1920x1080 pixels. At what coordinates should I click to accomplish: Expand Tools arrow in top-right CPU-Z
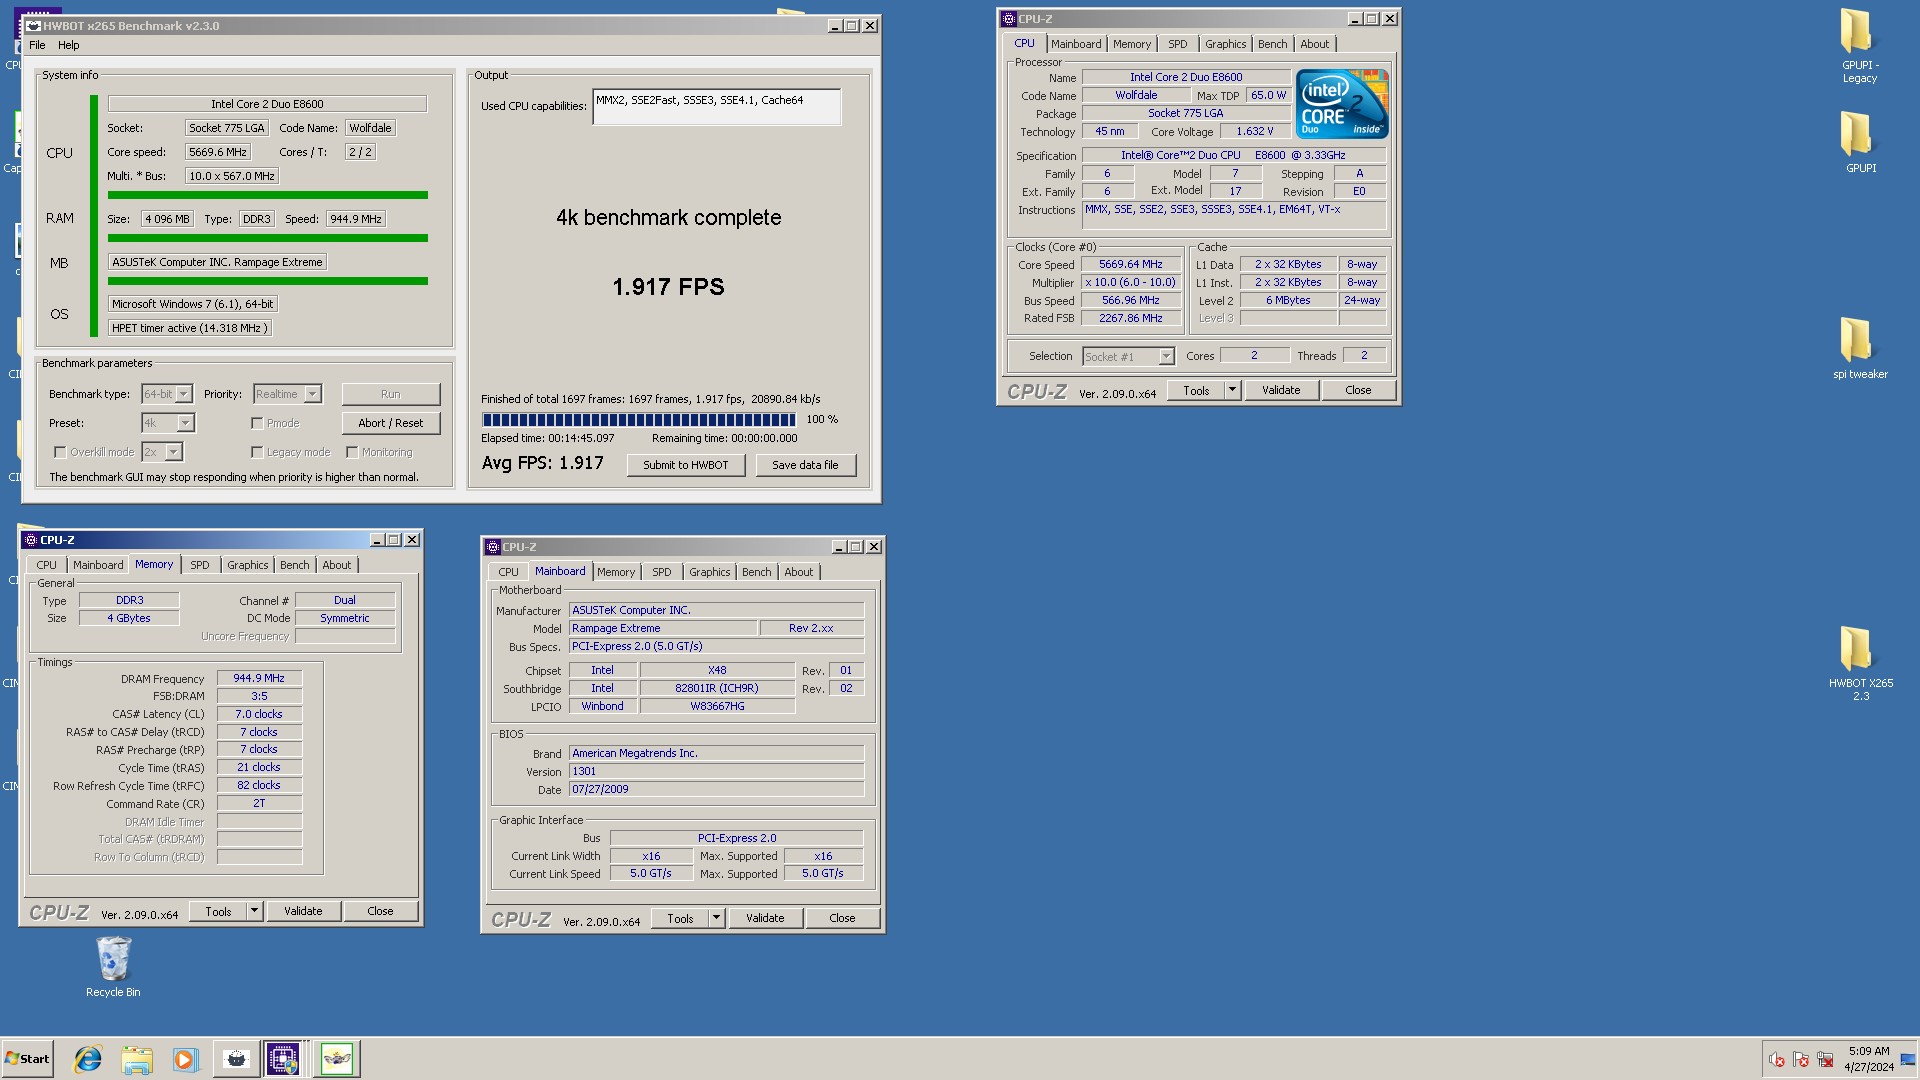pyautogui.click(x=1232, y=391)
